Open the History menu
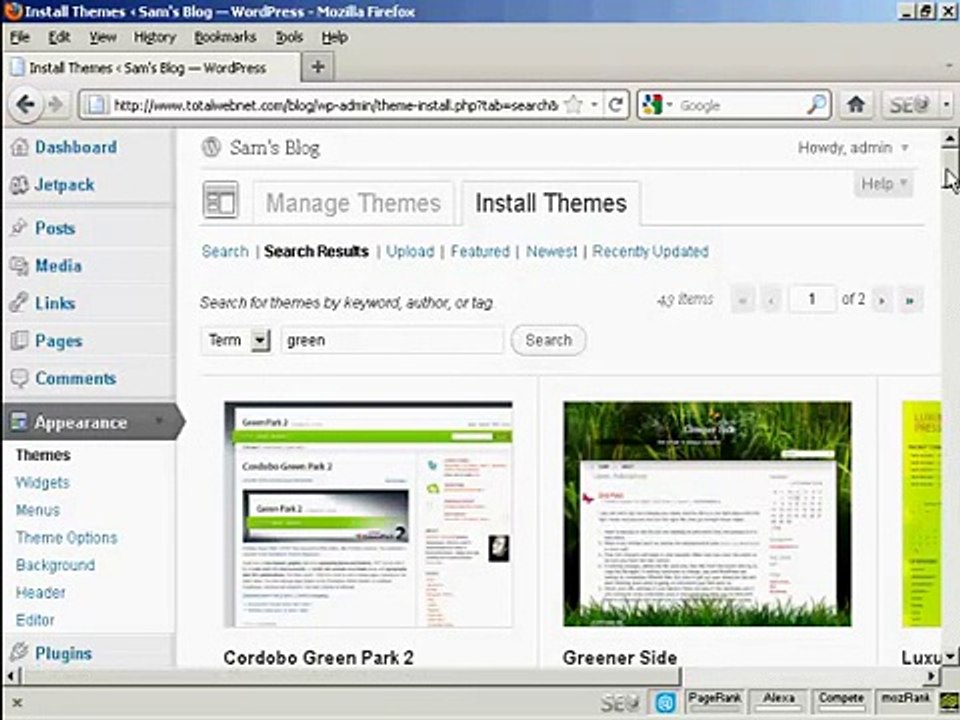This screenshot has height=720, width=960. click(x=155, y=37)
